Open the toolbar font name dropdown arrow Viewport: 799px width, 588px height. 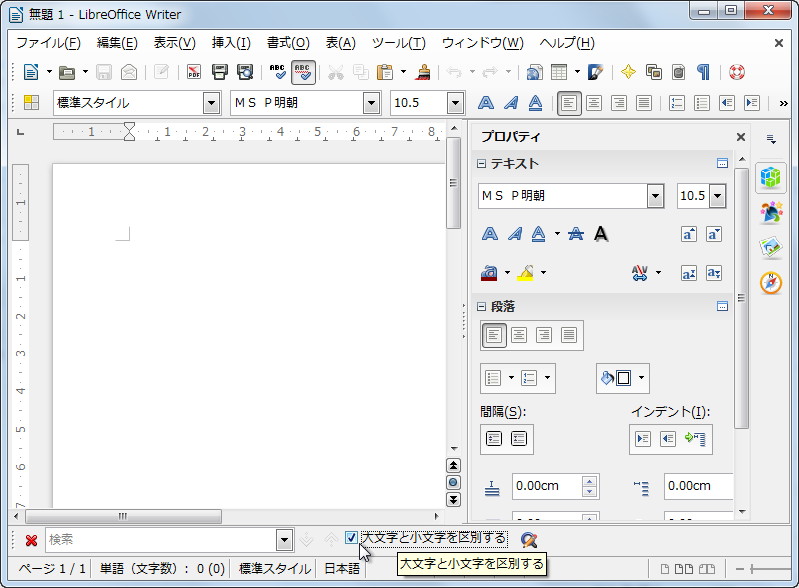pyautogui.click(x=371, y=103)
